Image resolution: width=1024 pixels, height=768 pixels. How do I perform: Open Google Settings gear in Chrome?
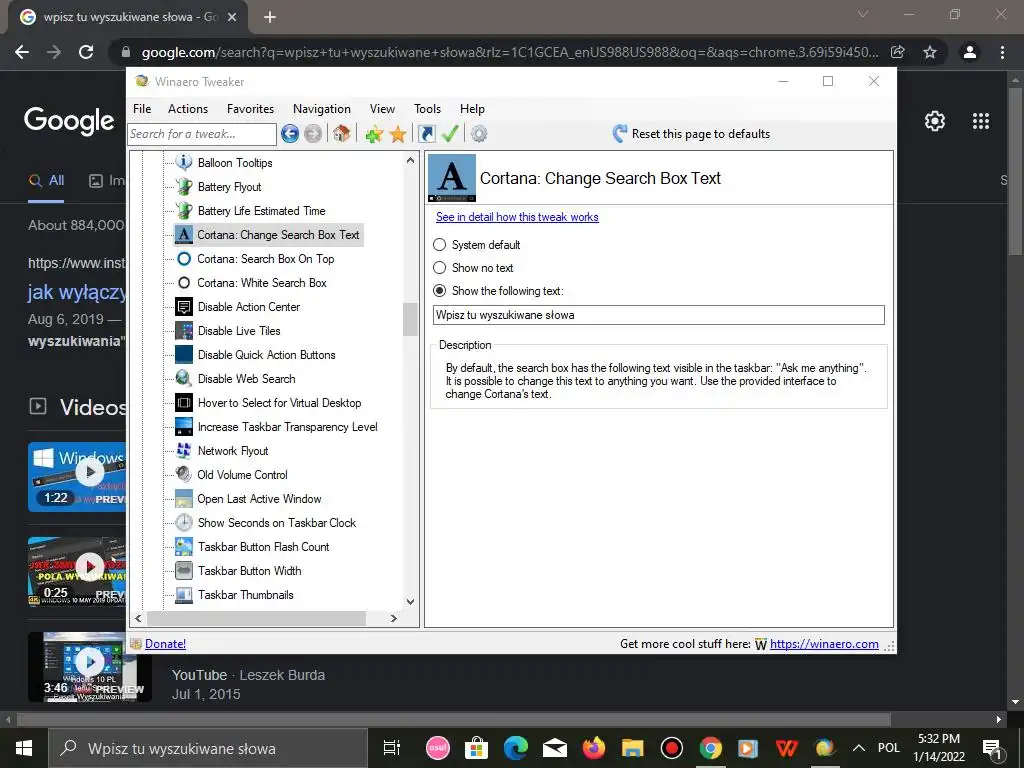935,121
